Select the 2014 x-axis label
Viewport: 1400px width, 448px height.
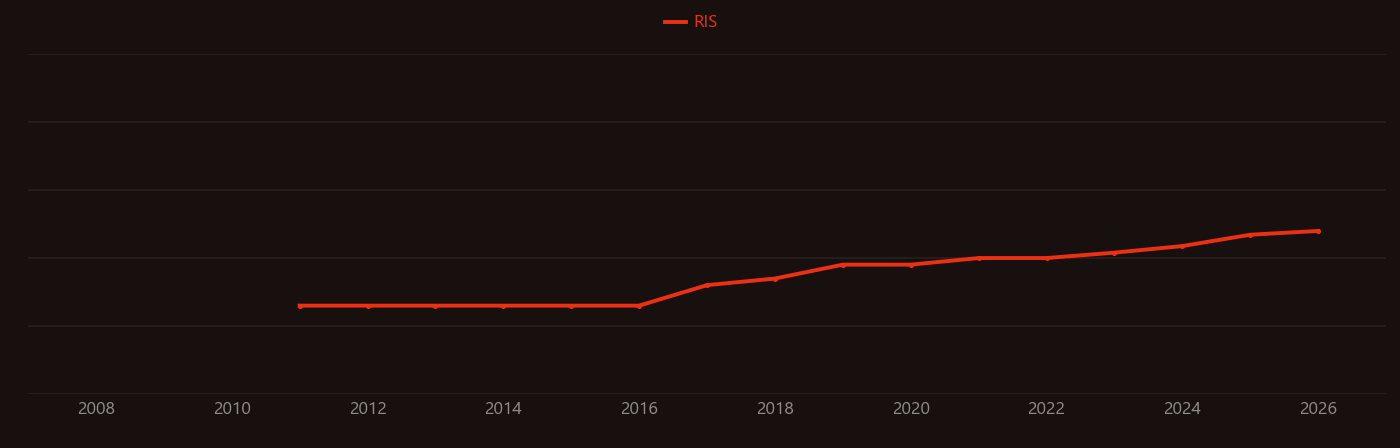coord(503,409)
